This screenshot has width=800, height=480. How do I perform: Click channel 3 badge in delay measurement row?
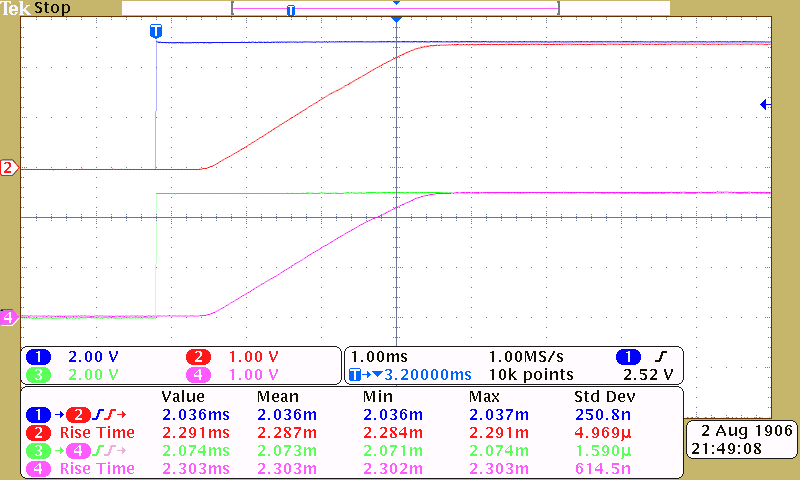tap(38, 451)
